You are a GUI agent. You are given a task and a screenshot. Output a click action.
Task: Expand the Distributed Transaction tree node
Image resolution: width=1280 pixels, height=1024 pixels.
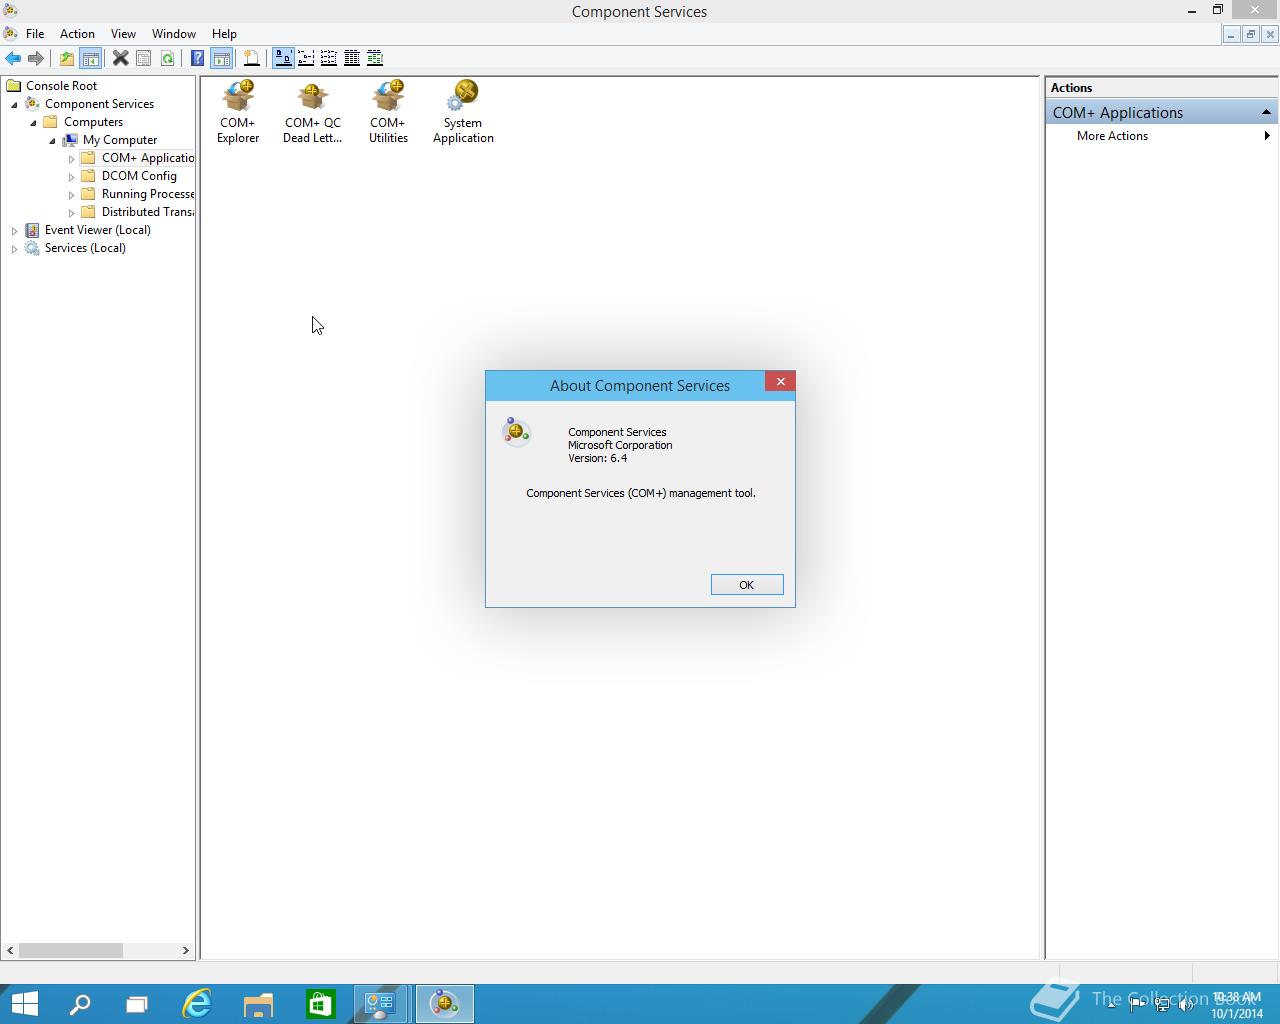pyautogui.click(x=72, y=213)
